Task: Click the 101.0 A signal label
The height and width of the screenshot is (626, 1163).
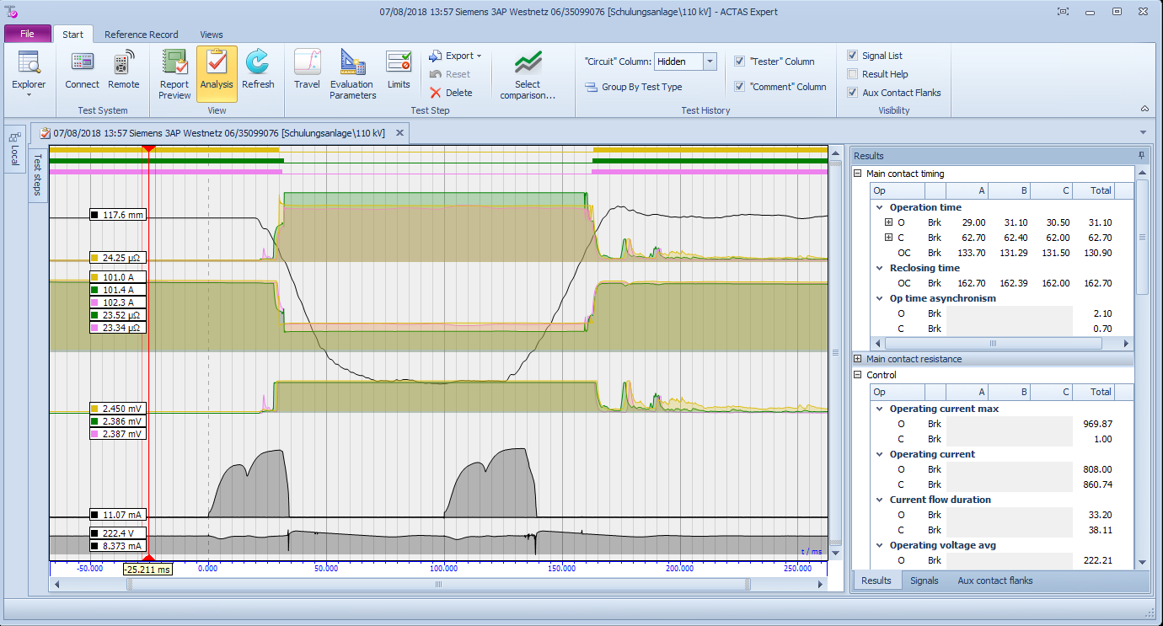Action: [118, 277]
